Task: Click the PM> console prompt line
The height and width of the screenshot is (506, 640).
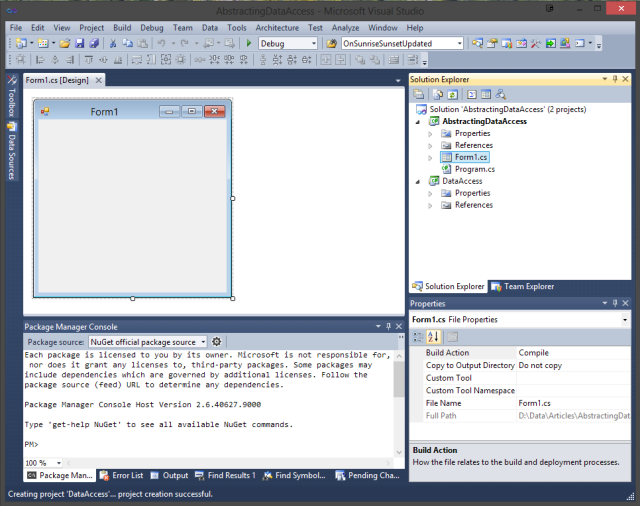Action: point(31,444)
